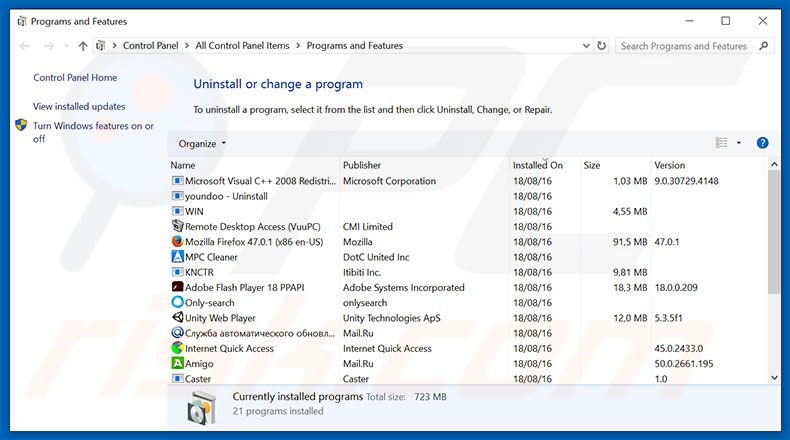The height and width of the screenshot is (440, 790).
Task: Go forward with the right arrow icon
Action: pos(48,46)
